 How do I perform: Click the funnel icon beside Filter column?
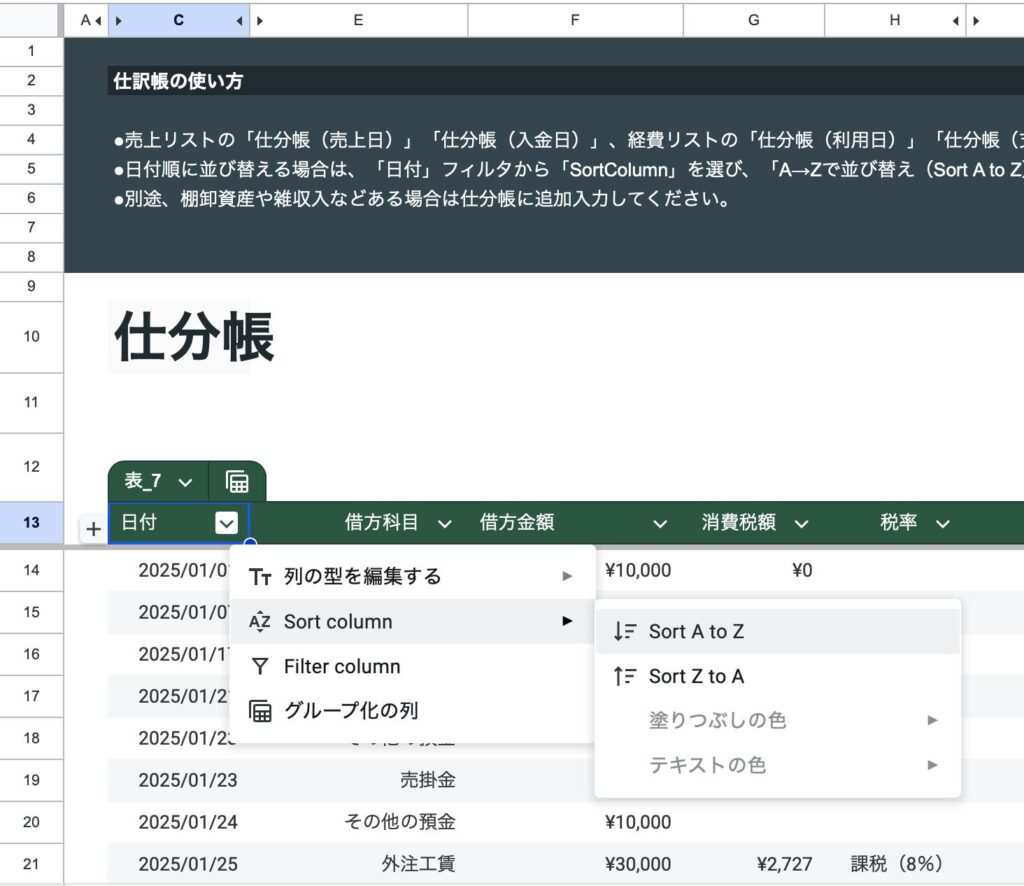point(260,667)
